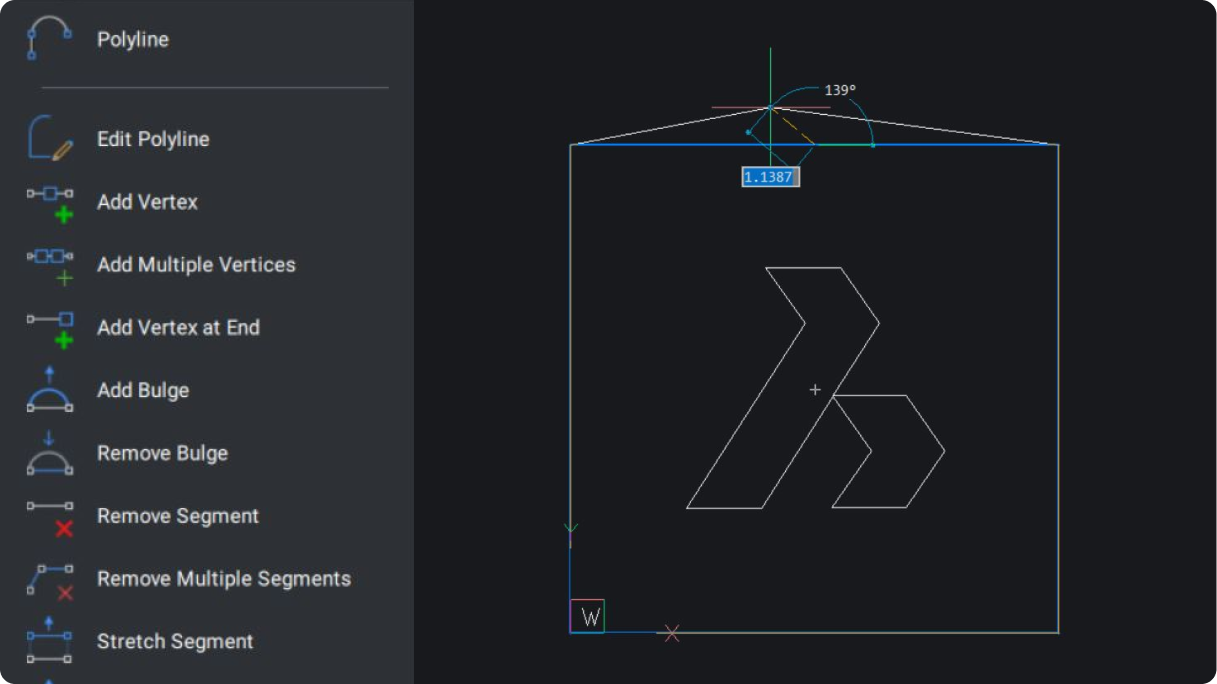
Task: Click the Stretch Segment icon
Action: click(50, 640)
